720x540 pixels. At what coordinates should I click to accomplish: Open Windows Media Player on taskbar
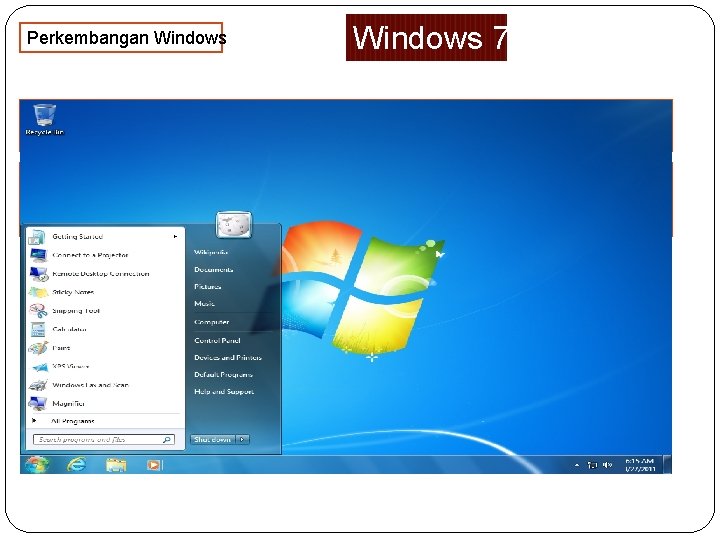pyautogui.click(x=154, y=465)
